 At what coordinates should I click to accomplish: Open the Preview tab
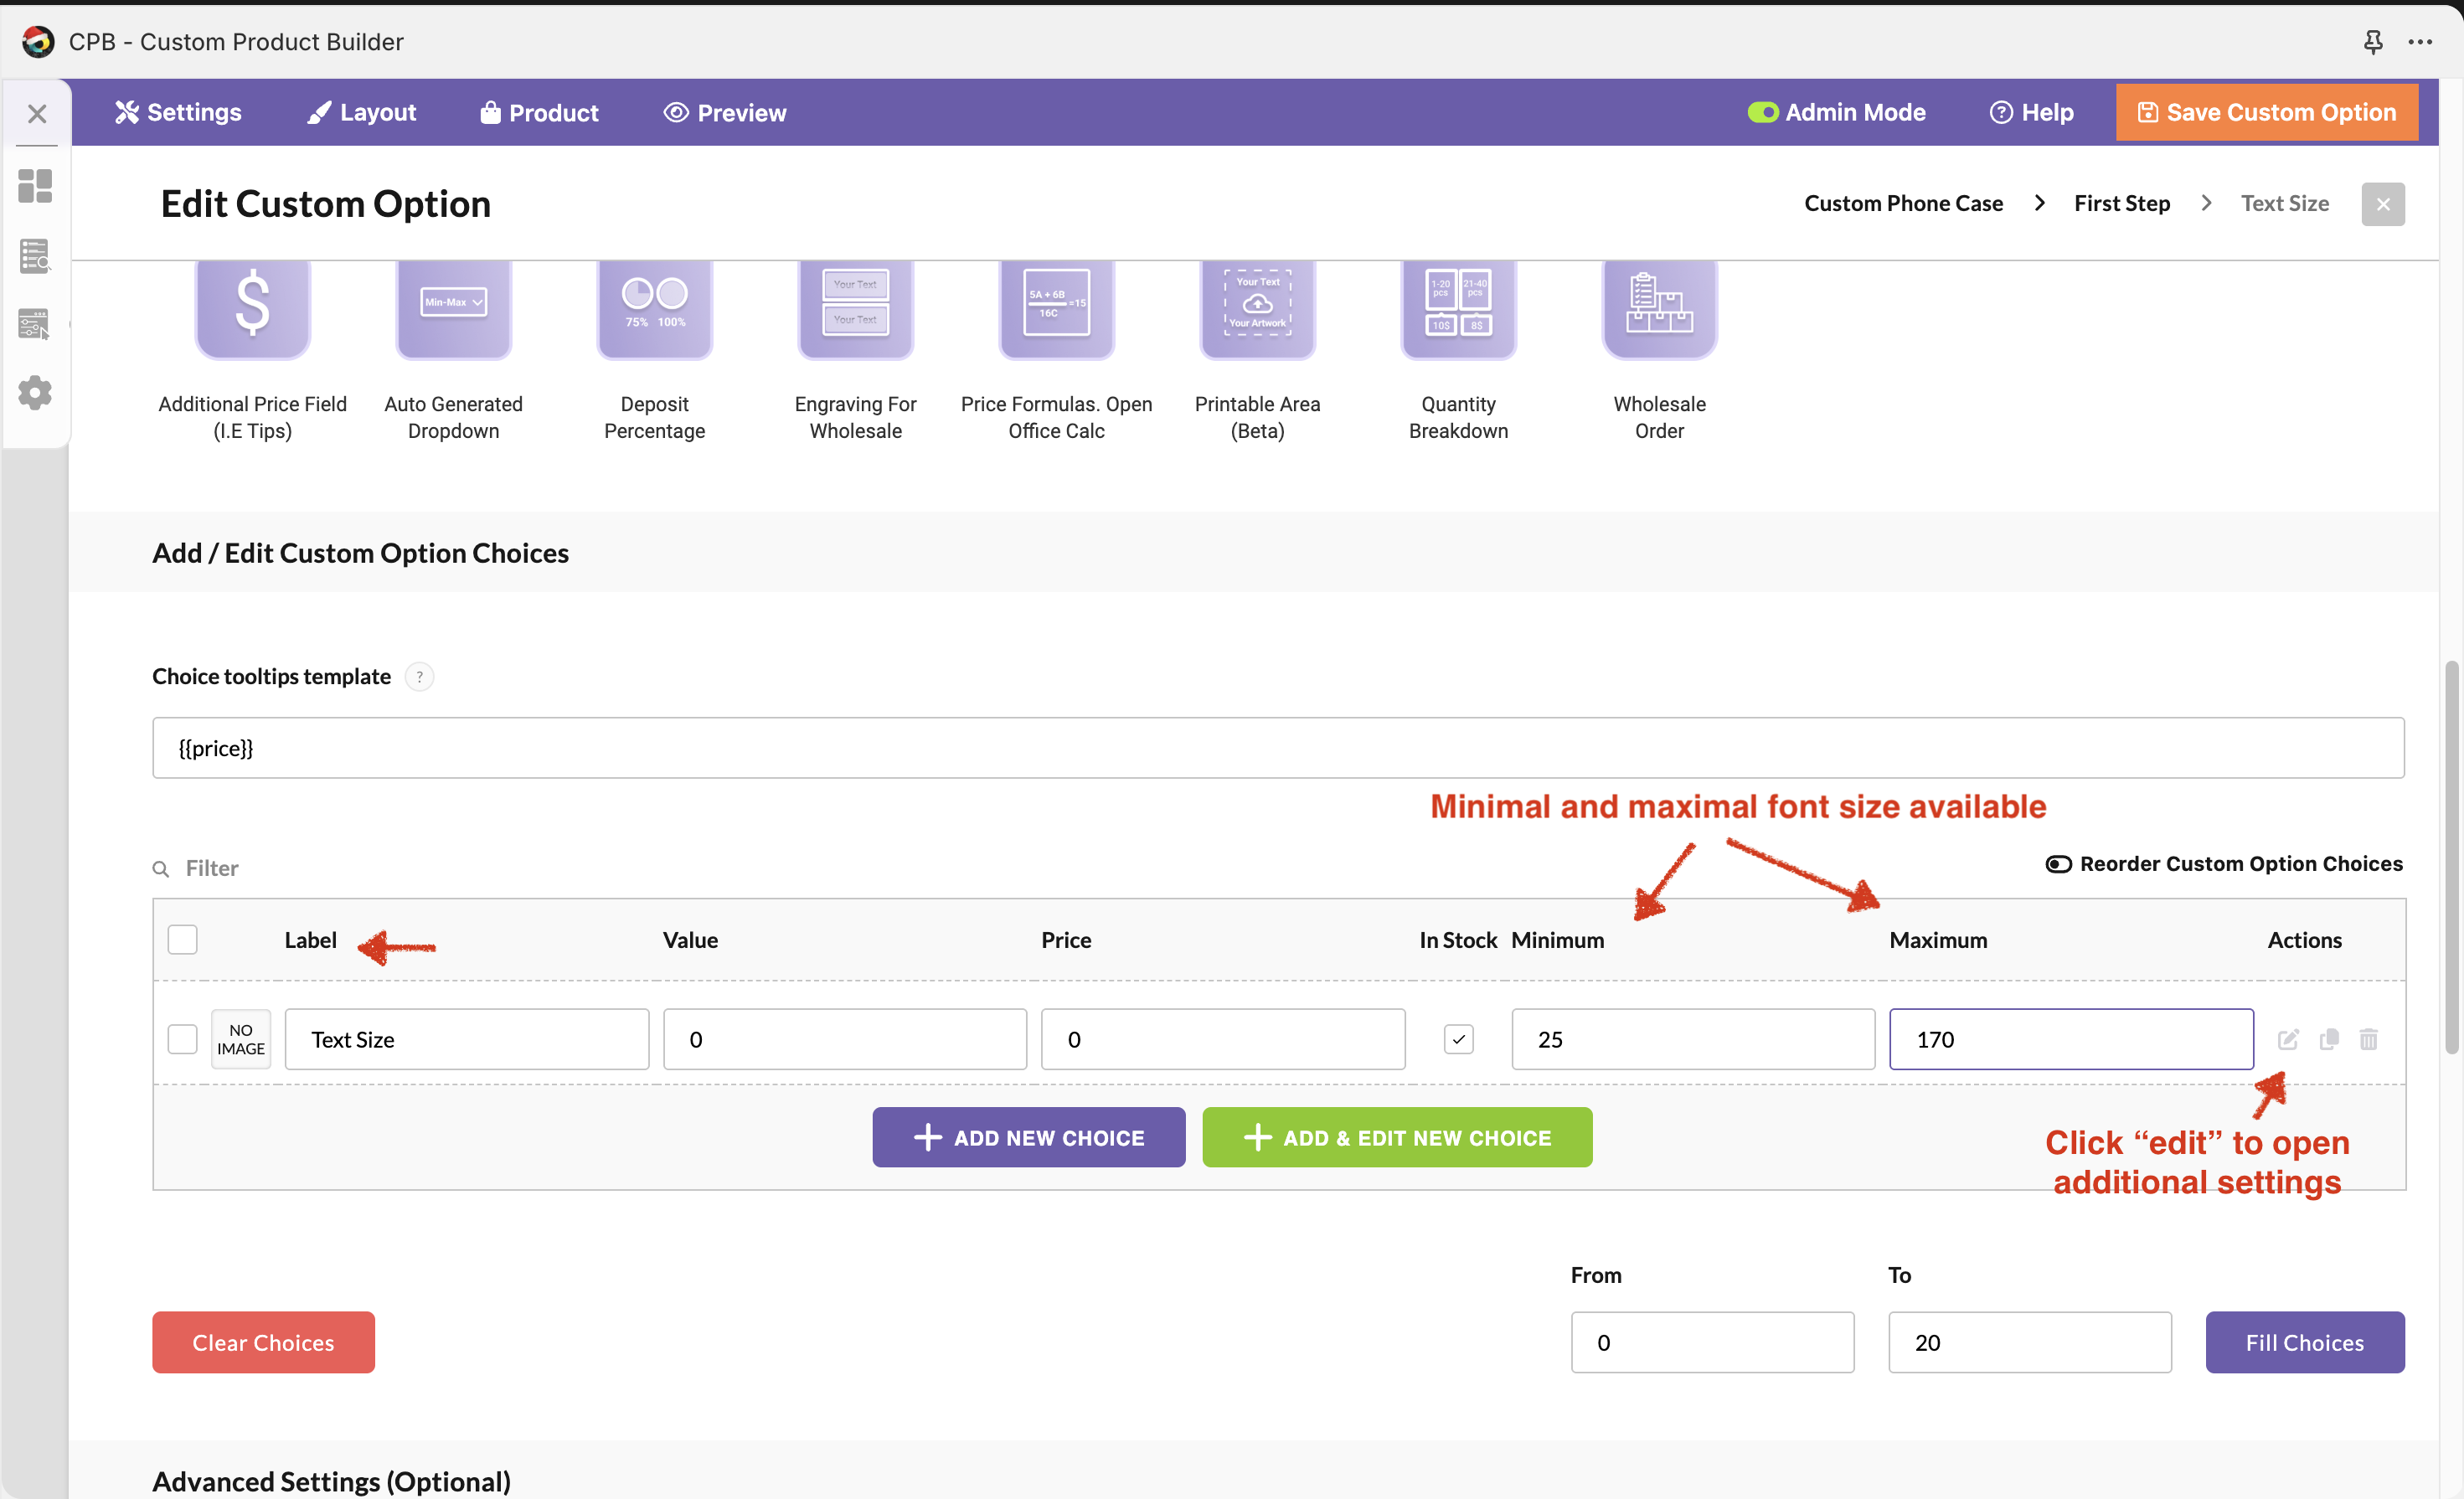pos(725,113)
